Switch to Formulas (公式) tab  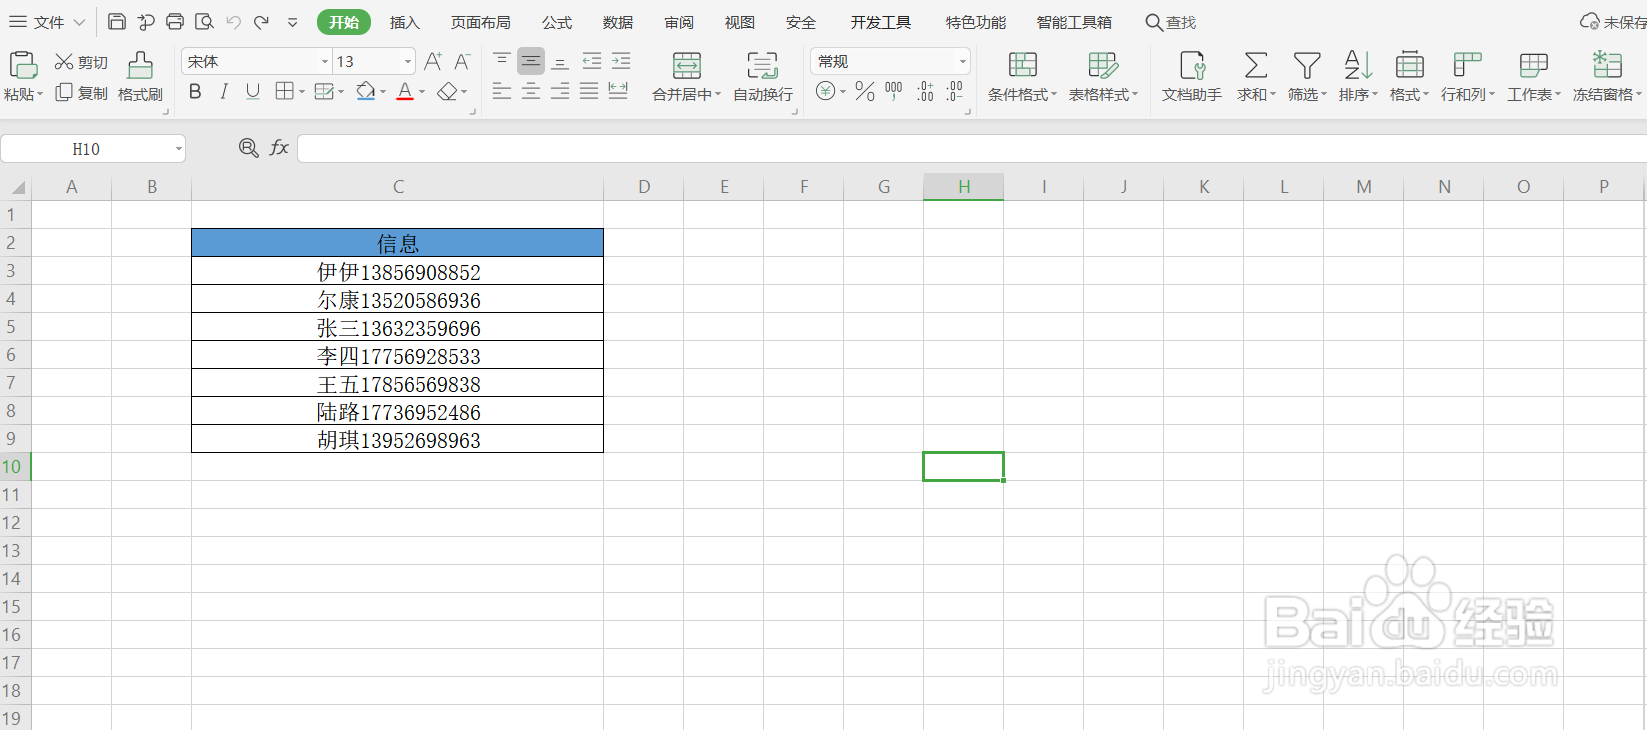coord(557,22)
